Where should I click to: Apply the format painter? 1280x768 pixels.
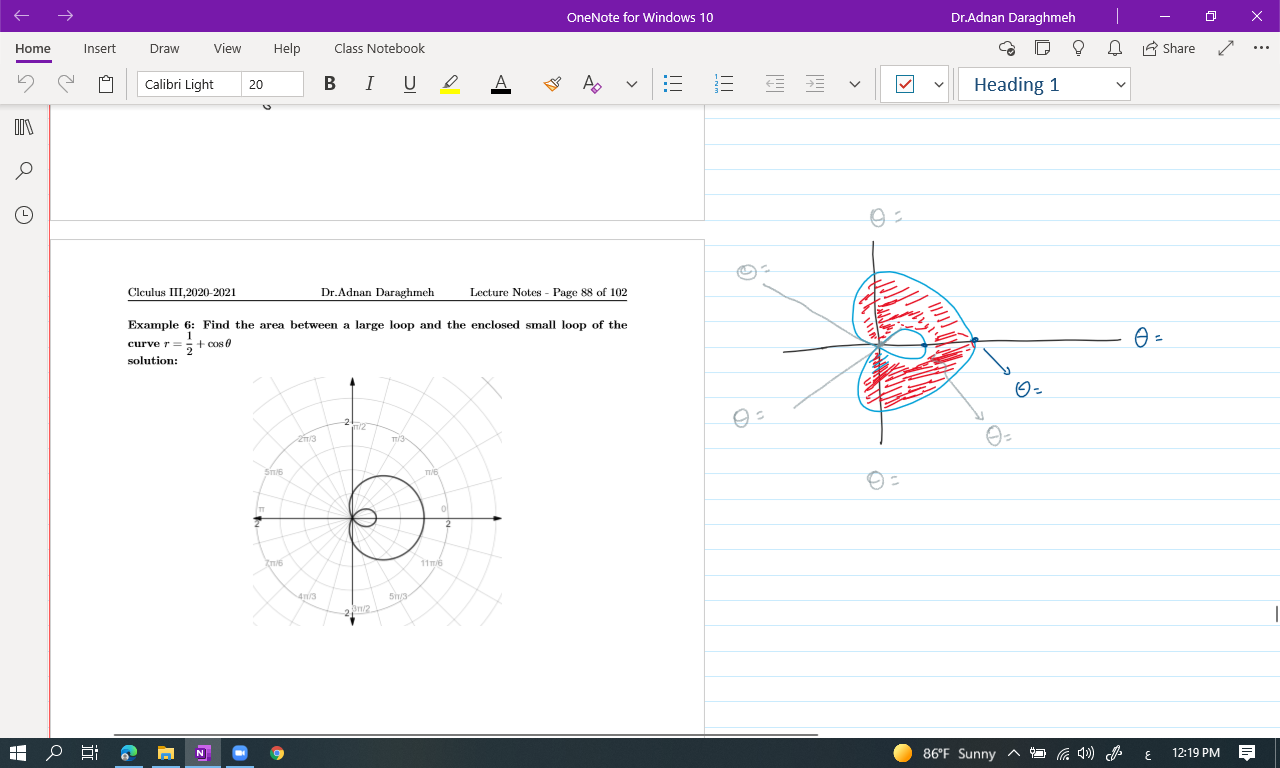pos(552,85)
